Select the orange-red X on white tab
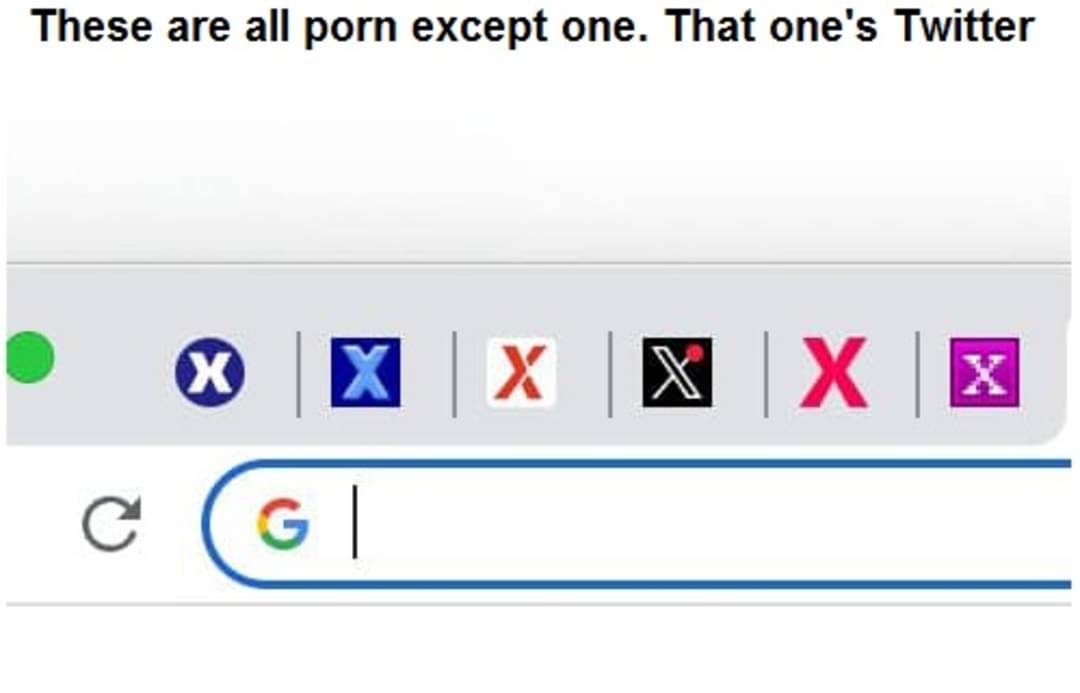The image size is (1080, 693). coord(521,372)
